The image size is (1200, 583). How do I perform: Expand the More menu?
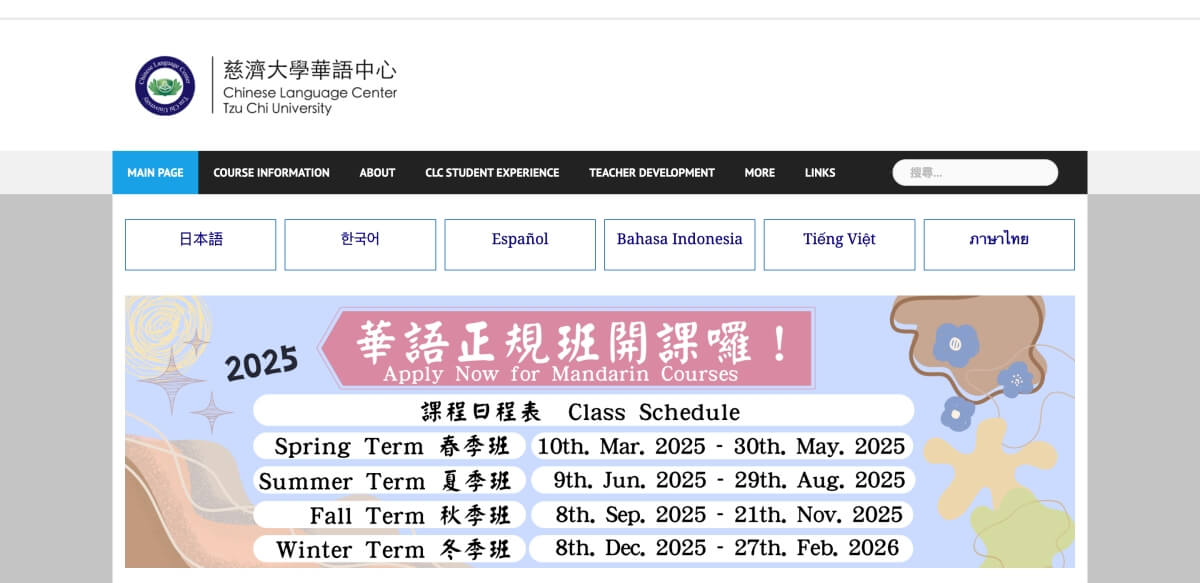point(759,173)
